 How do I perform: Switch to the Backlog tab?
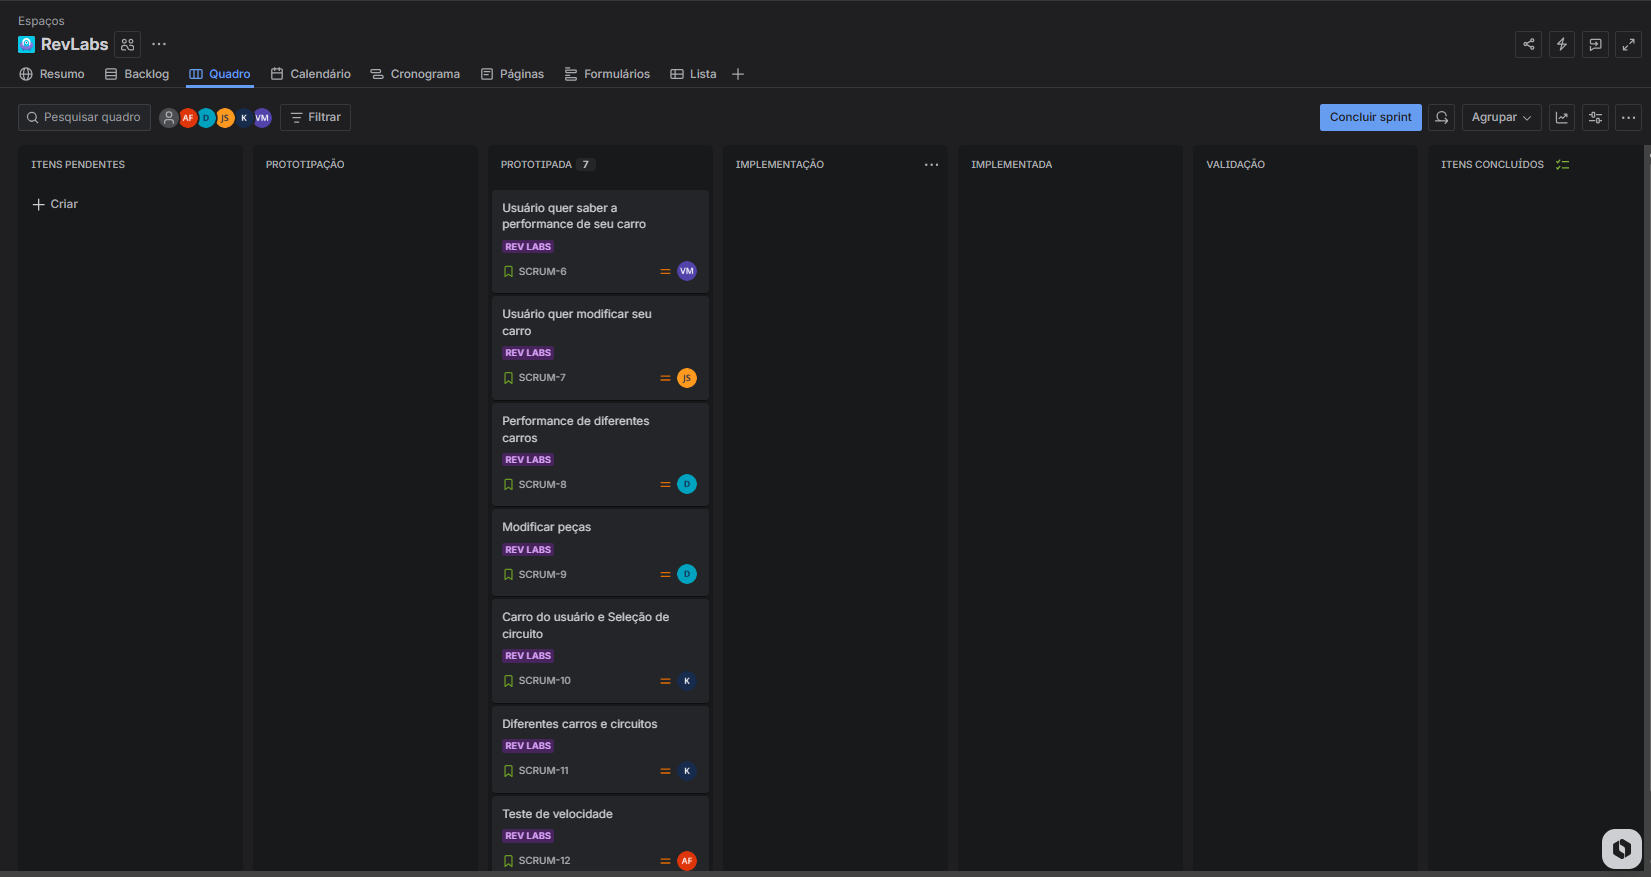pyautogui.click(x=137, y=74)
